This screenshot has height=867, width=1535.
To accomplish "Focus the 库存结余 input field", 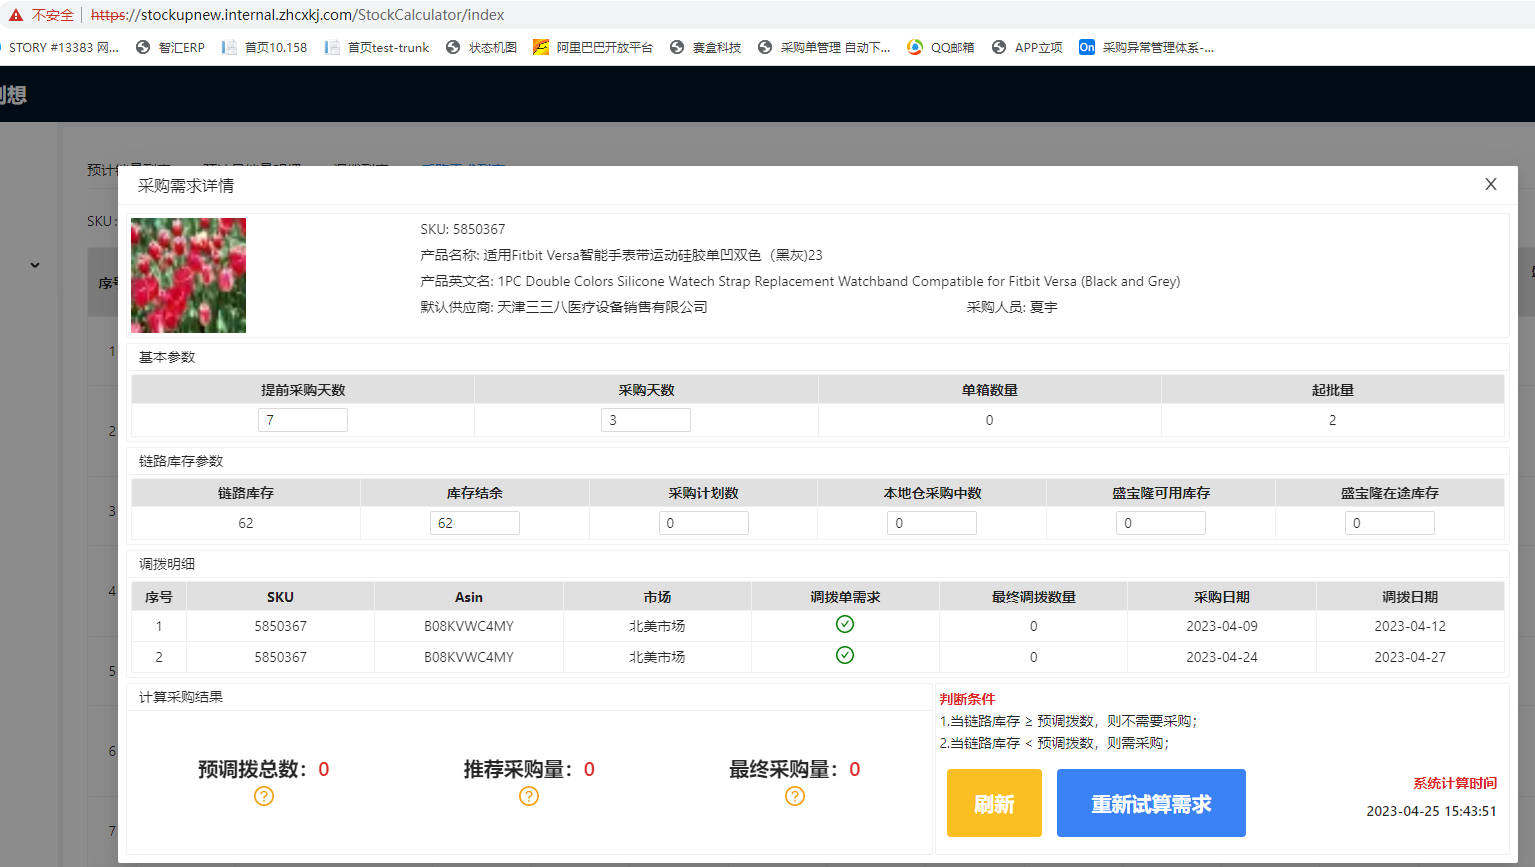I will tap(475, 523).
